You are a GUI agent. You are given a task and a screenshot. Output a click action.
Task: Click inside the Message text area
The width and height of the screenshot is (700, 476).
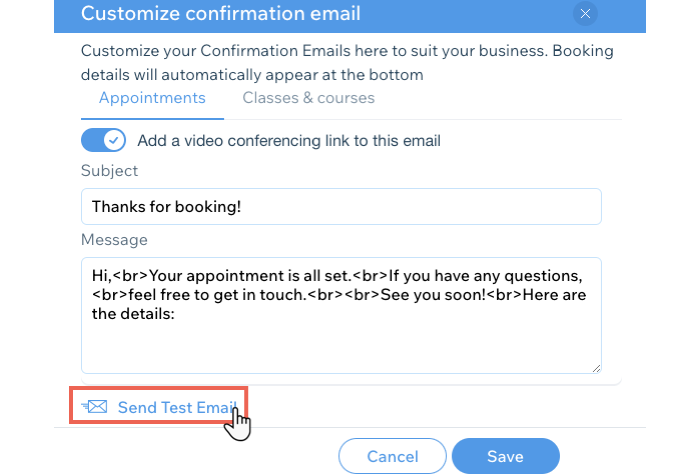coord(341,315)
